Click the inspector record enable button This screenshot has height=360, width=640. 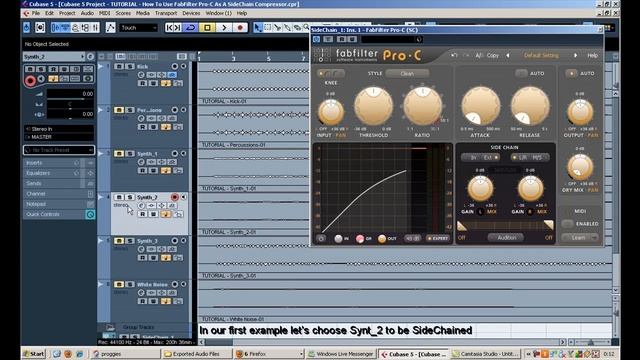coord(30,81)
